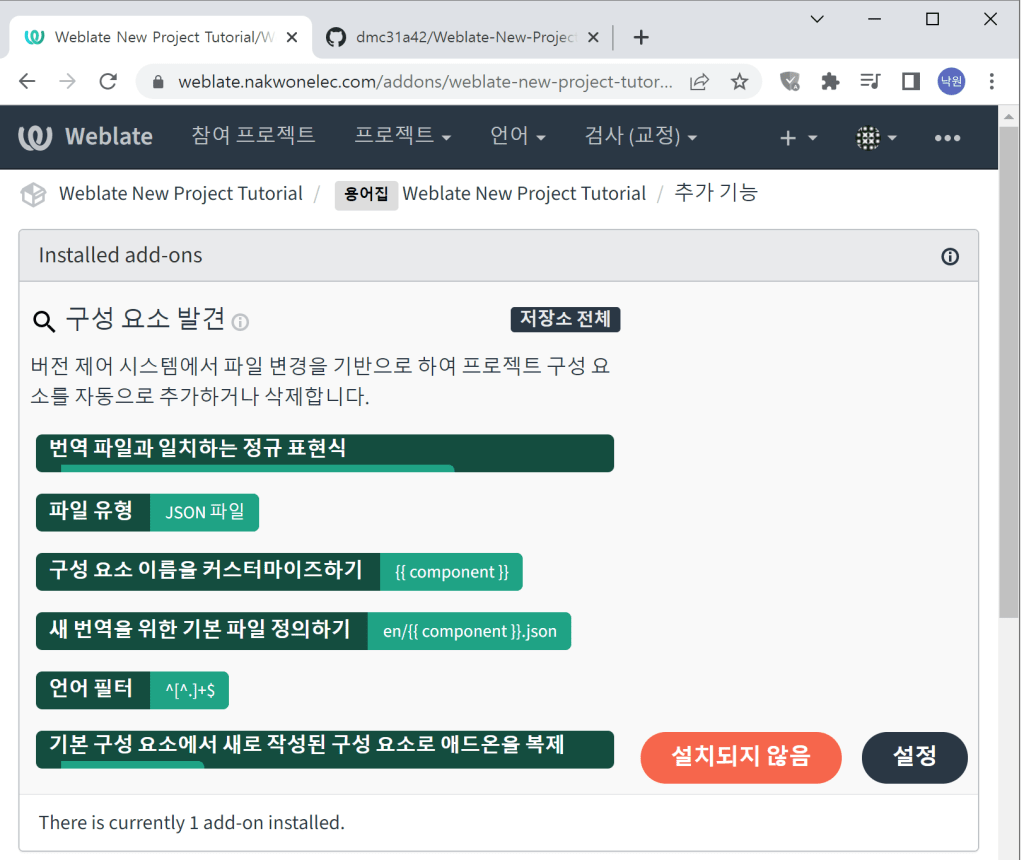Reload the page
The image size is (1024, 860).
pos(108,82)
